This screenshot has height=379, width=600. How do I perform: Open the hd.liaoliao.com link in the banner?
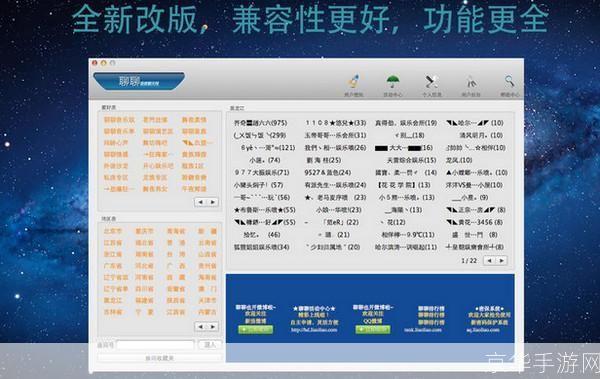coord(314,330)
